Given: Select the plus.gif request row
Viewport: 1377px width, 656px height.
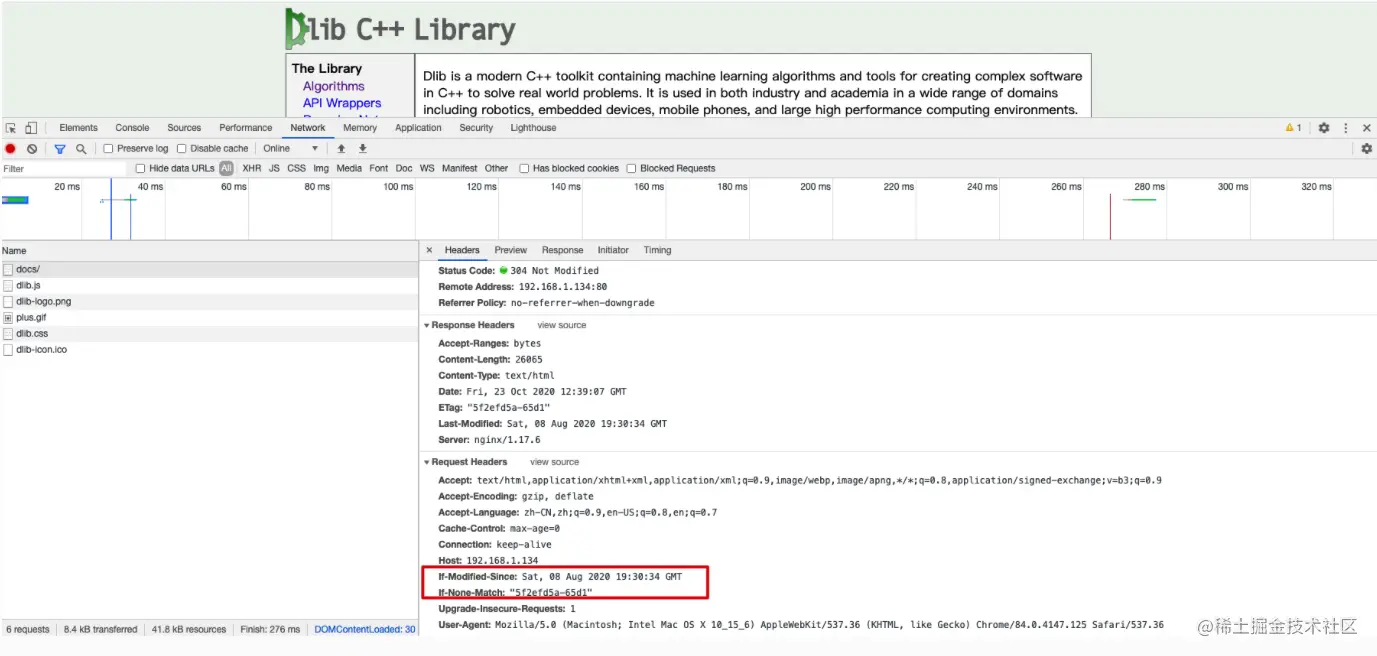Looking at the screenshot, I should coord(209,317).
